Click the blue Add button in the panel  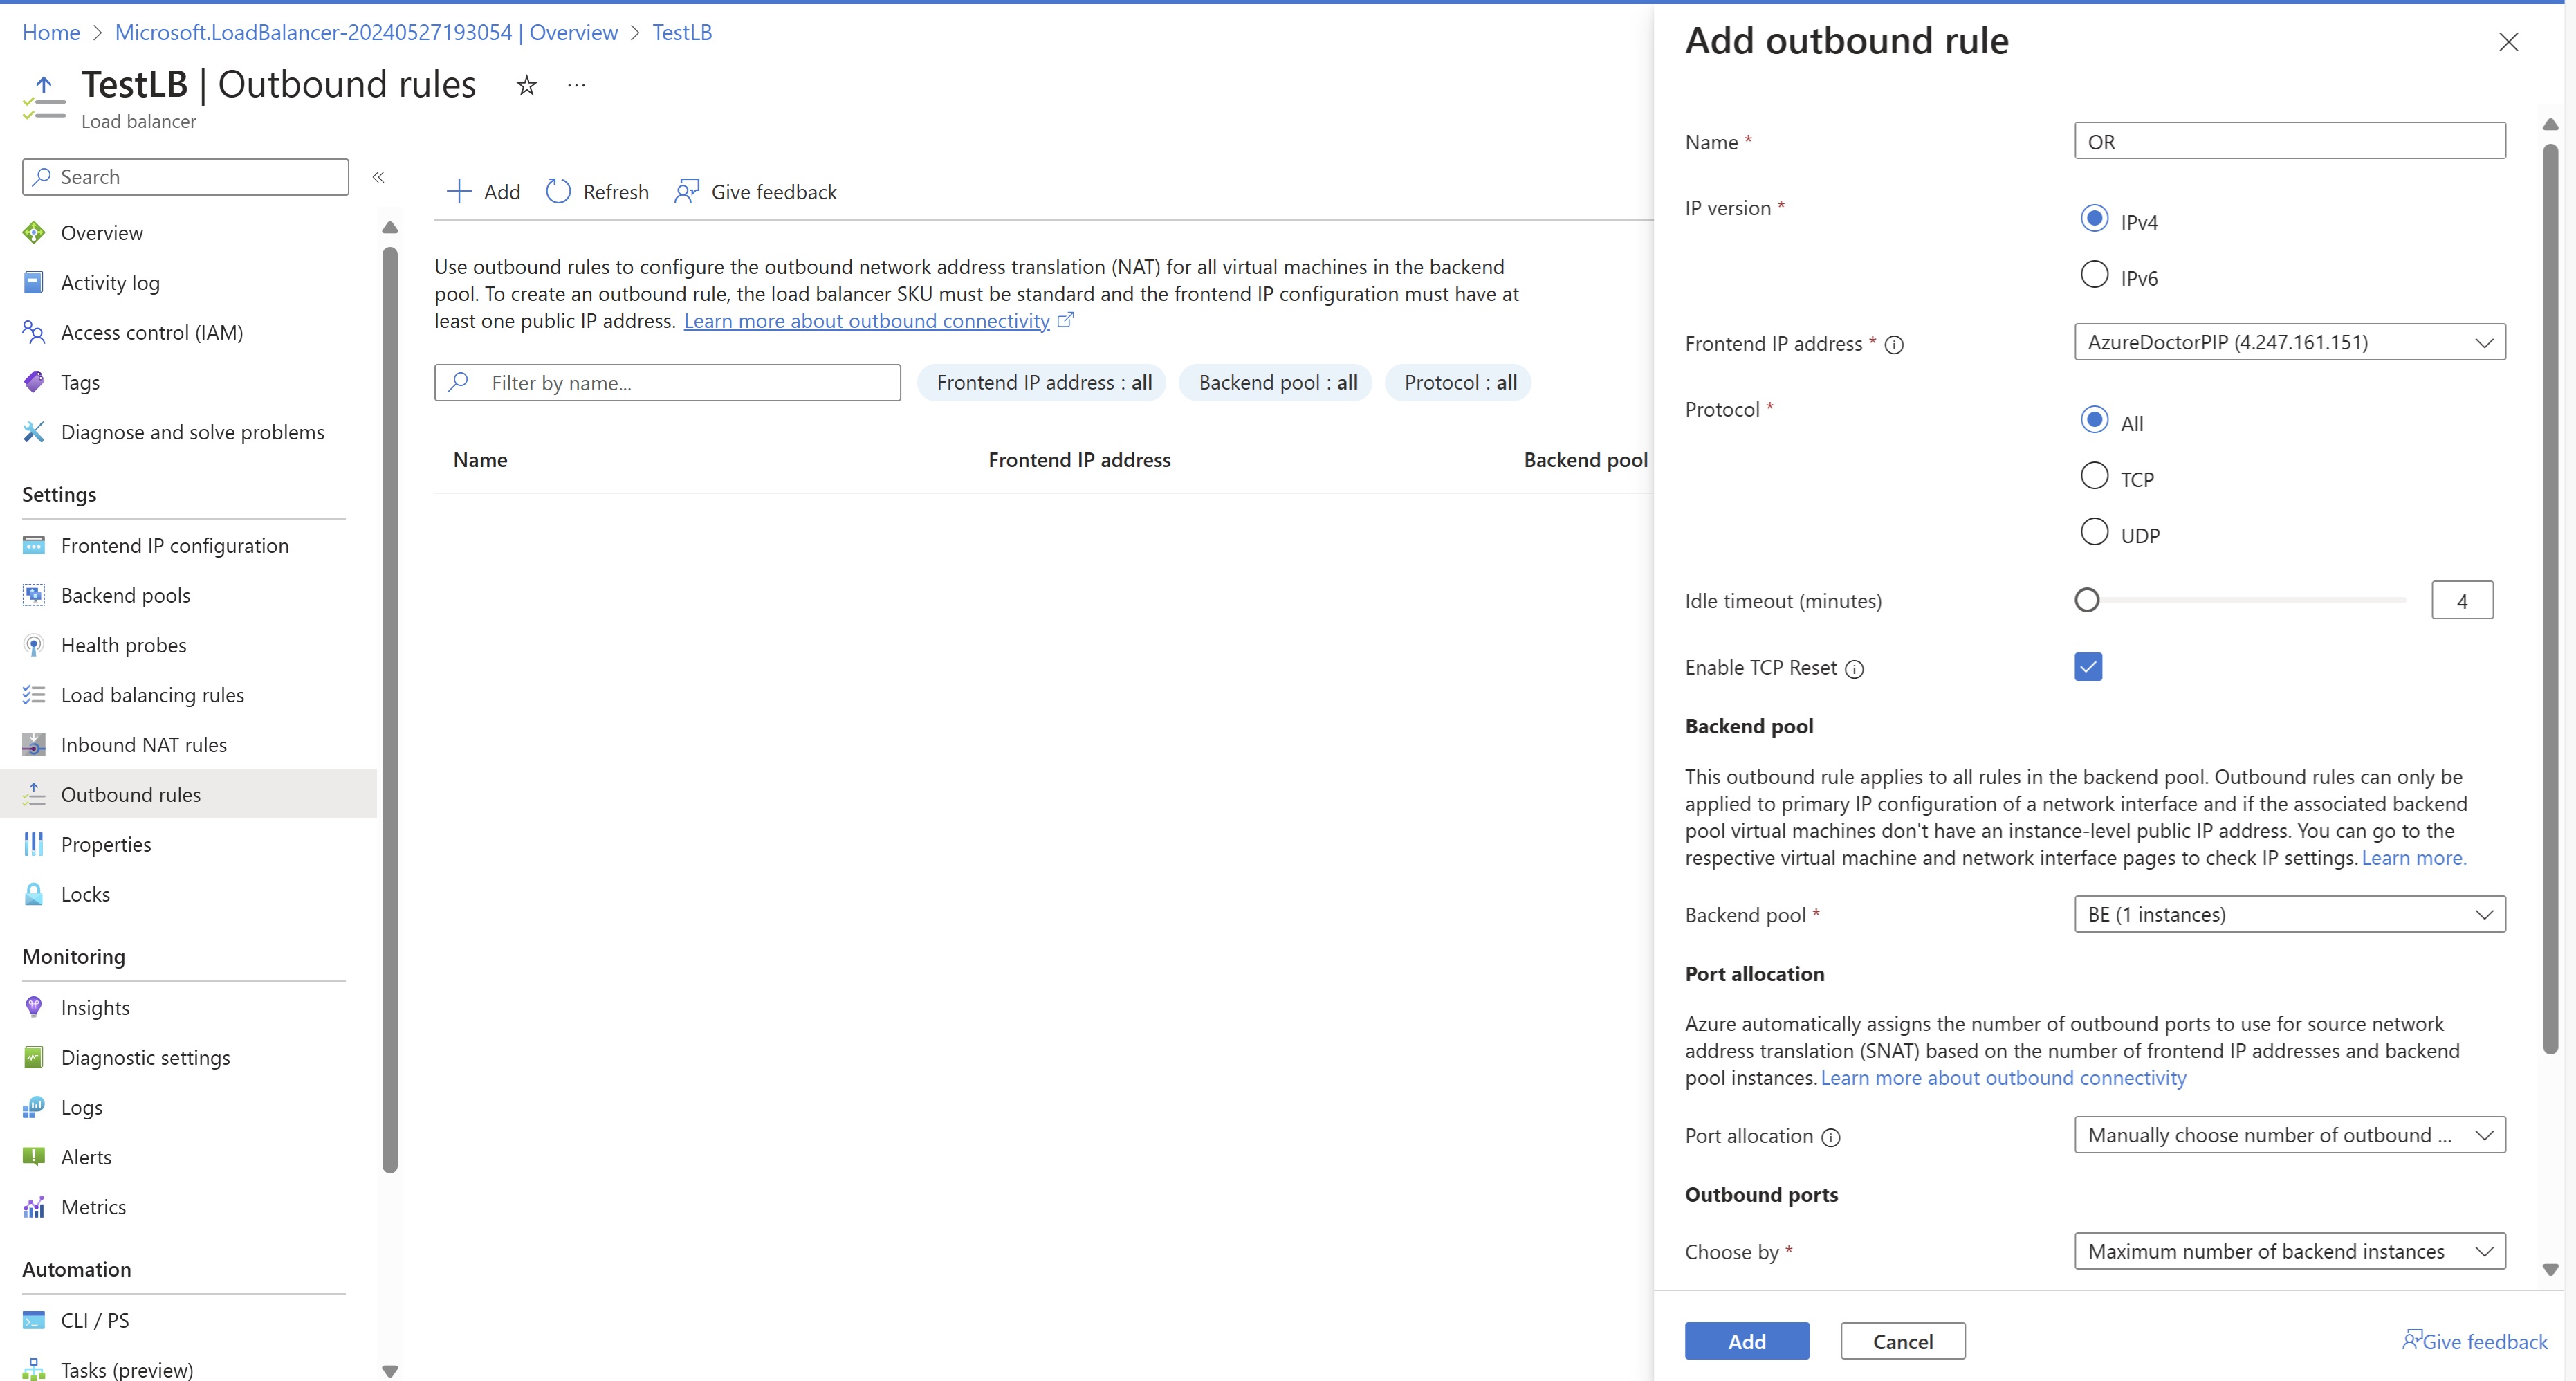click(x=1746, y=1341)
